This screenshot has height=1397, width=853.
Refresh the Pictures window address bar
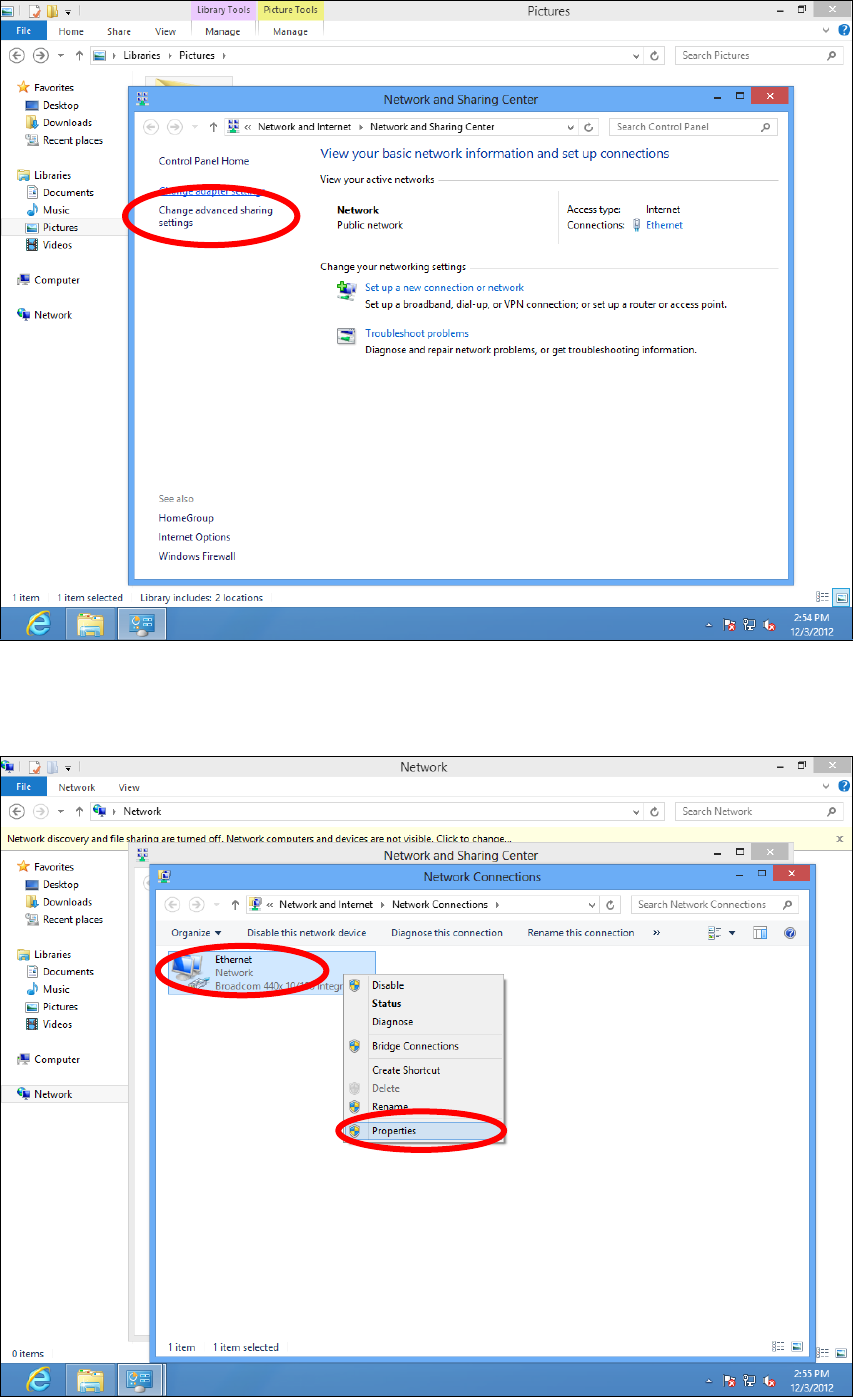[655, 56]
